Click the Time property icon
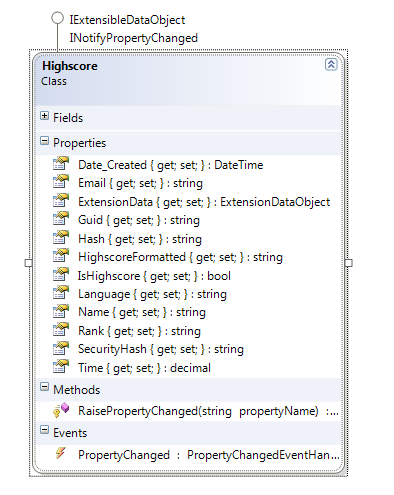 pos(61,366)
